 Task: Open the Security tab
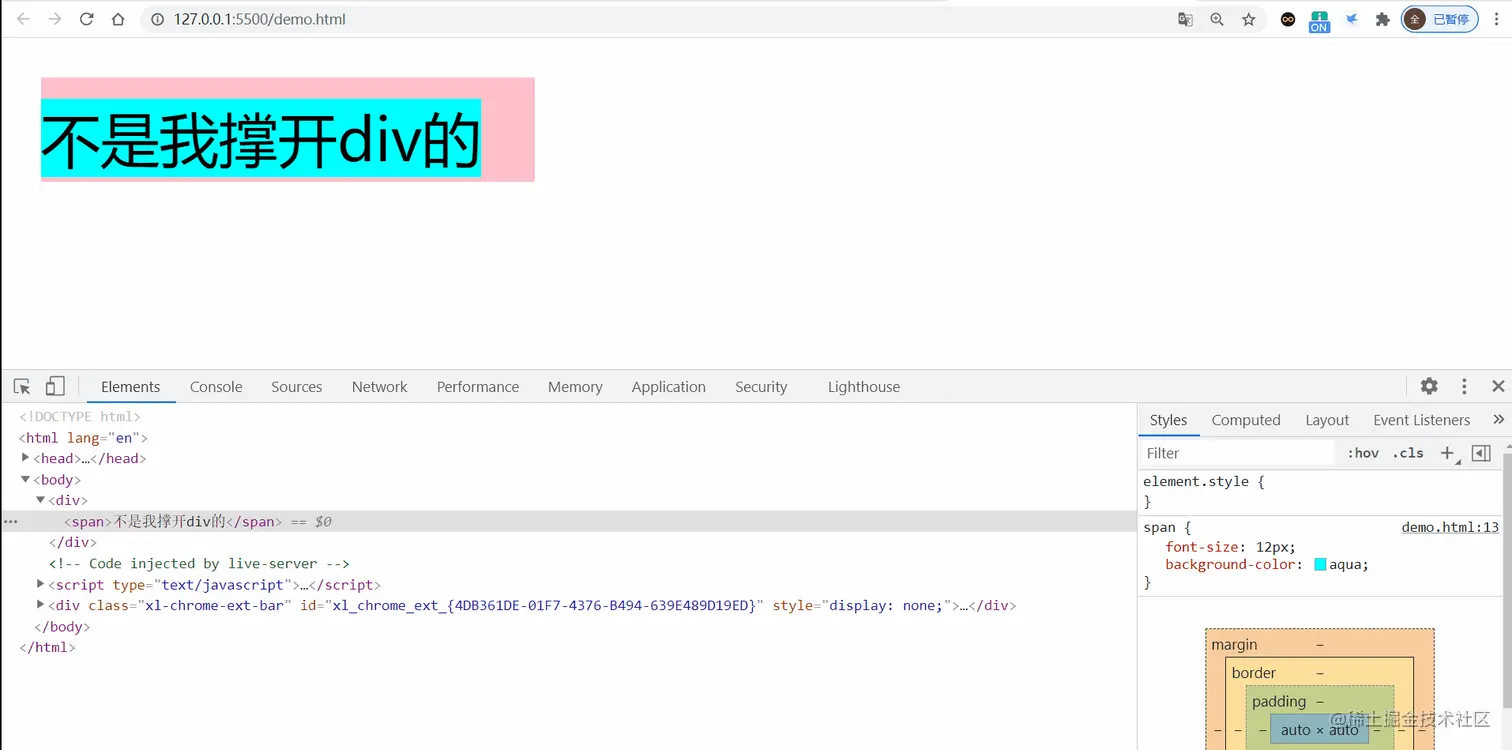pyautogui.click(x=761, y=387)
